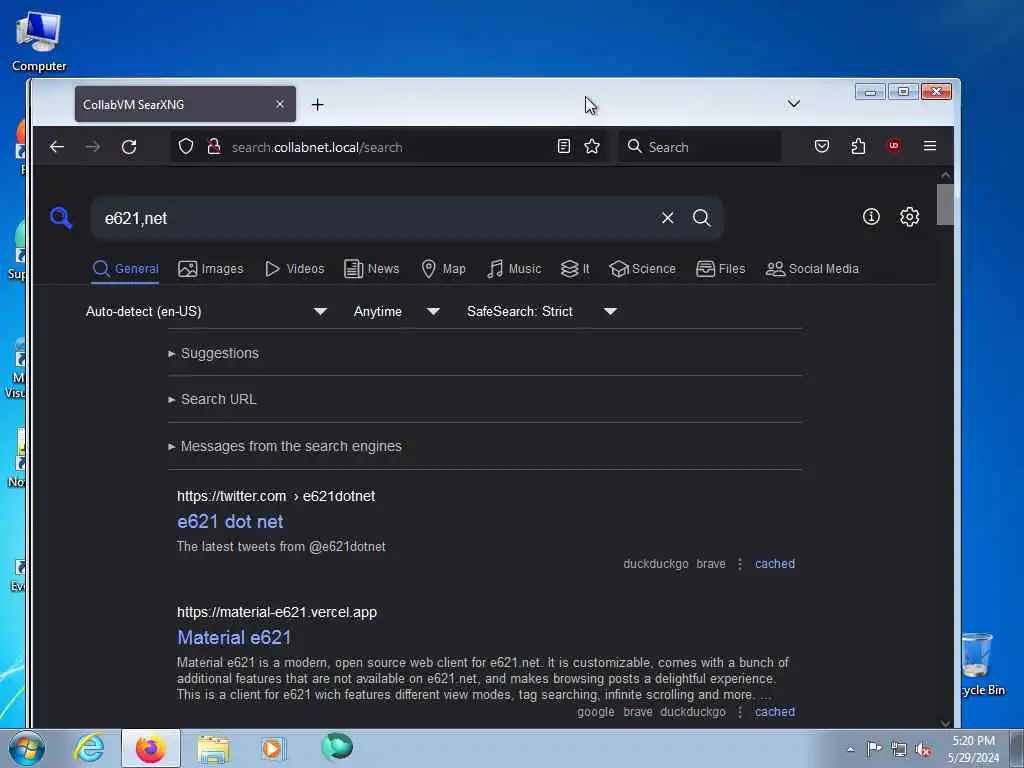1024x768 pixels.
Task: Open the Pocket save icon
Action: coord(822,146)
